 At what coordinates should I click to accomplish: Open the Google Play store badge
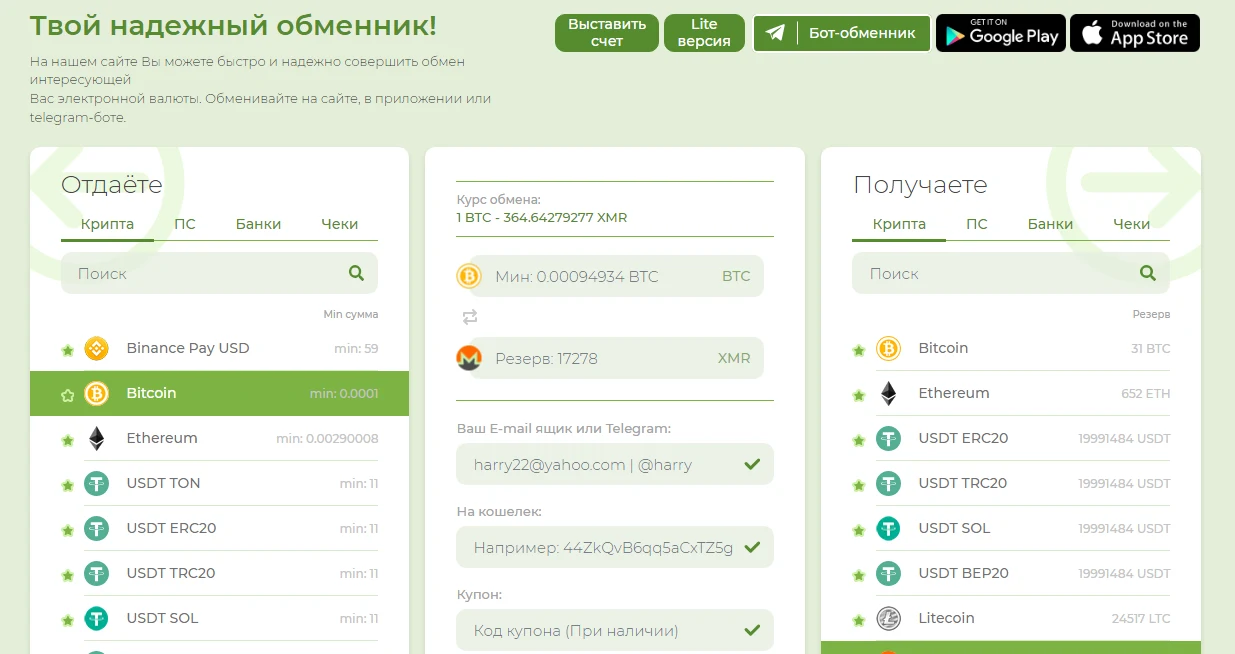click(1001, 33)
